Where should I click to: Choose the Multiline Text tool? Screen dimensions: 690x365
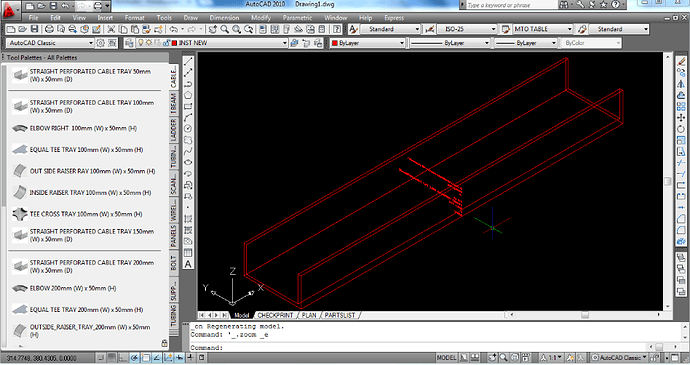point(188,264)
